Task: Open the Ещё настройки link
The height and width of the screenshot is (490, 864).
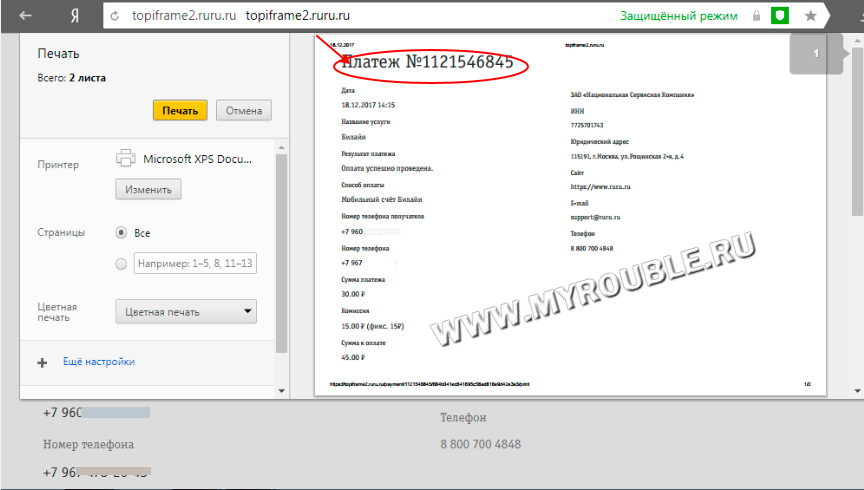Action: point(99,362)
